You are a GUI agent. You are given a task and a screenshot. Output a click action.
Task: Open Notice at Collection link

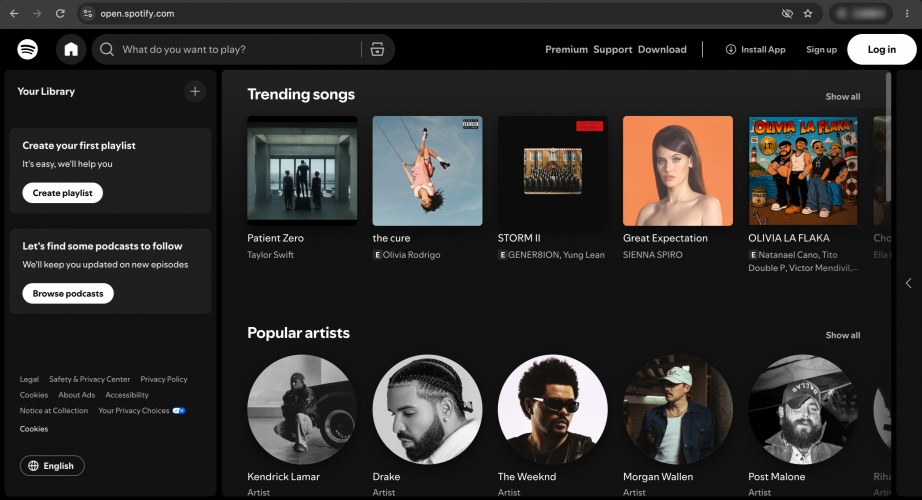[54, 411]
